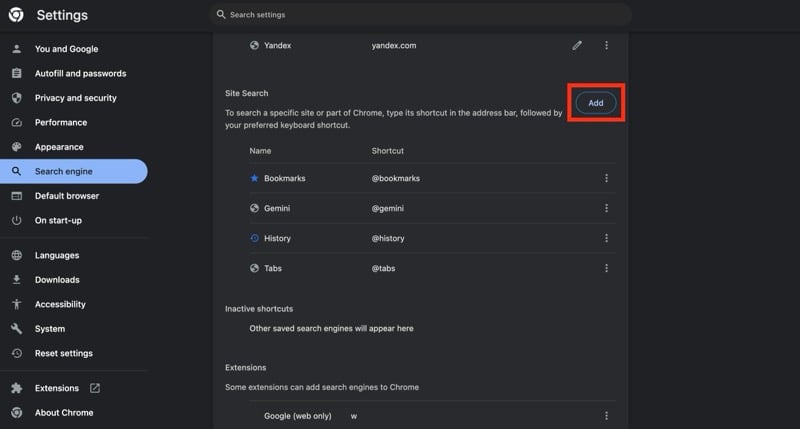Click the puzzle piece Extensions icon
Screen dimensions: 800x429
click(x=16, y=388)
